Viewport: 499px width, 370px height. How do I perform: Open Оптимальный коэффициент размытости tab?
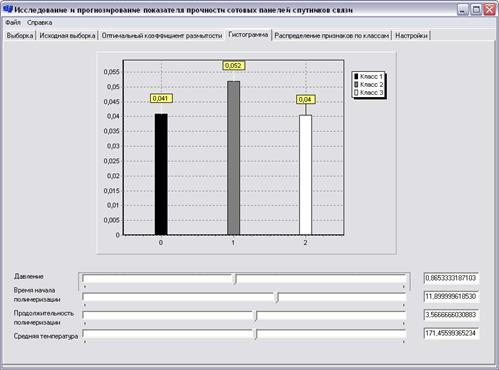[162, 36]
